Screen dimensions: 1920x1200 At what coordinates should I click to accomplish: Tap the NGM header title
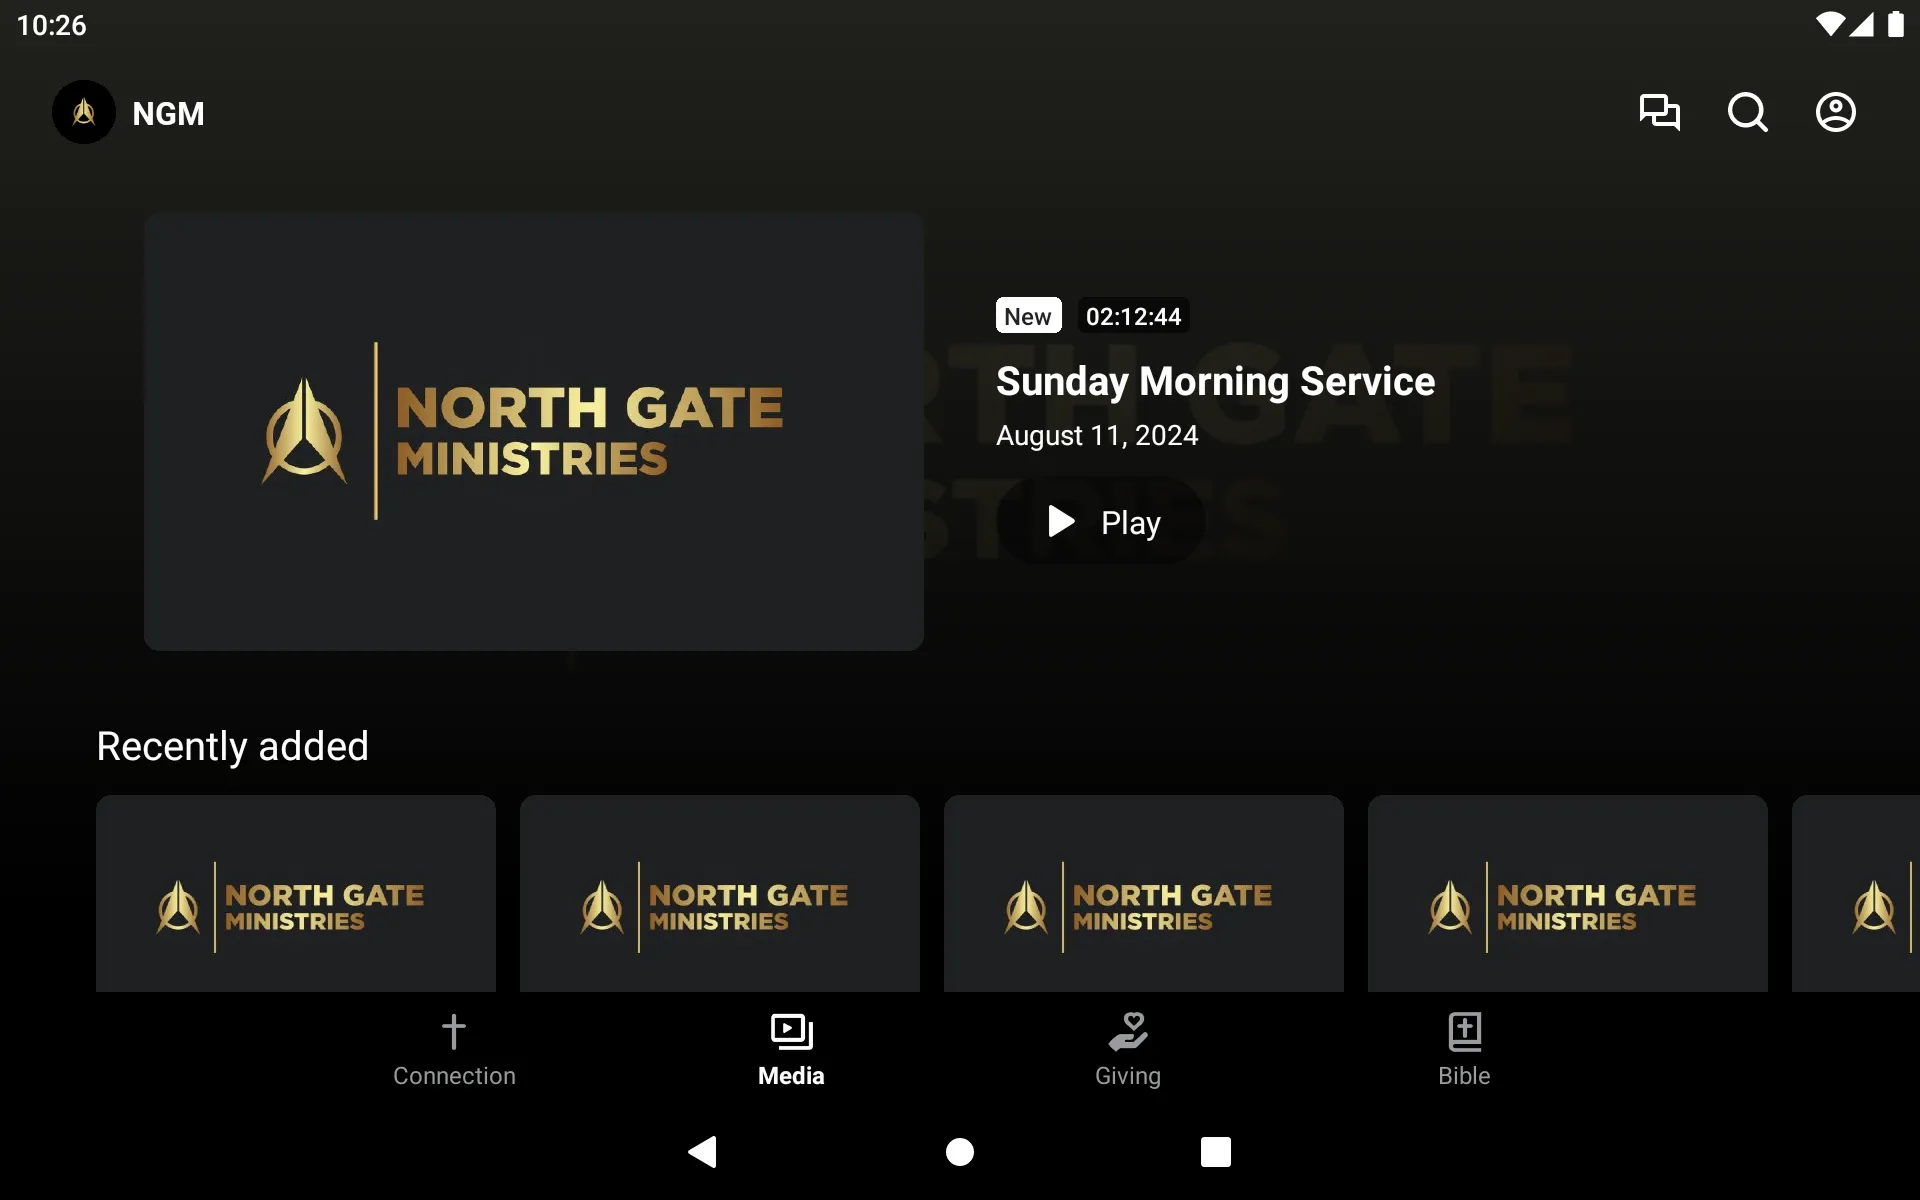pos(168,114)
